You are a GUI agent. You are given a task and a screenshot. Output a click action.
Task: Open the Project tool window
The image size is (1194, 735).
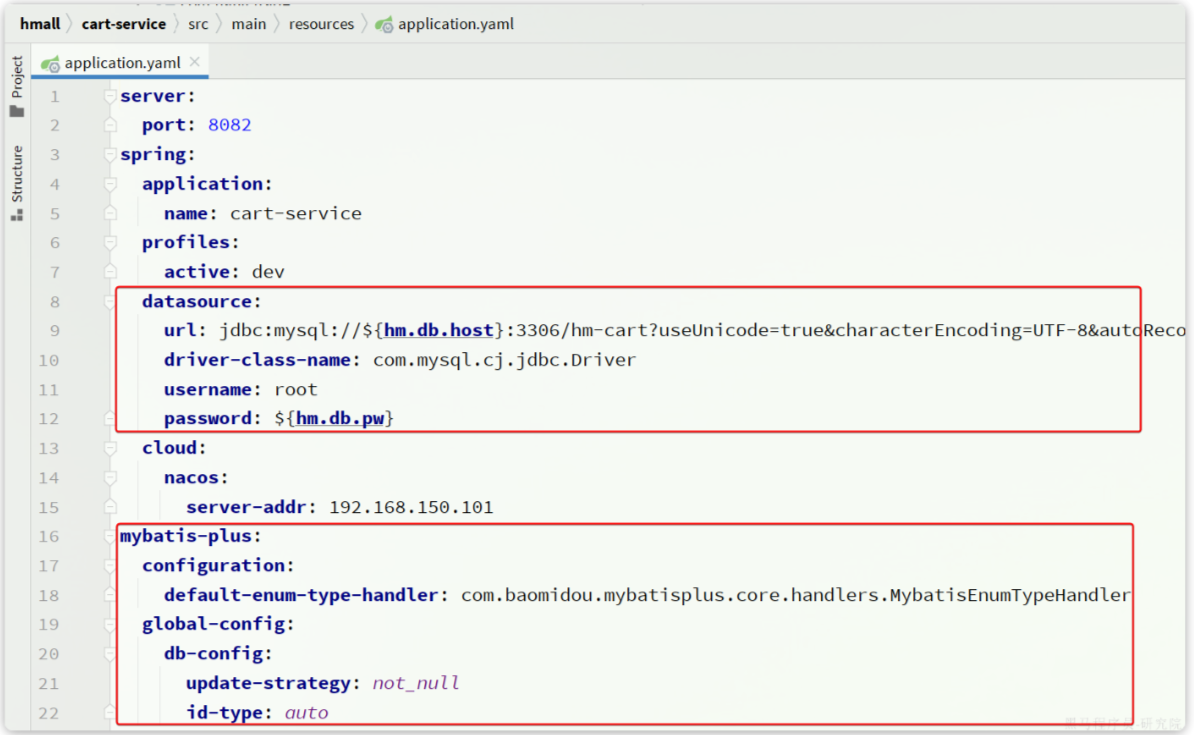17,76
